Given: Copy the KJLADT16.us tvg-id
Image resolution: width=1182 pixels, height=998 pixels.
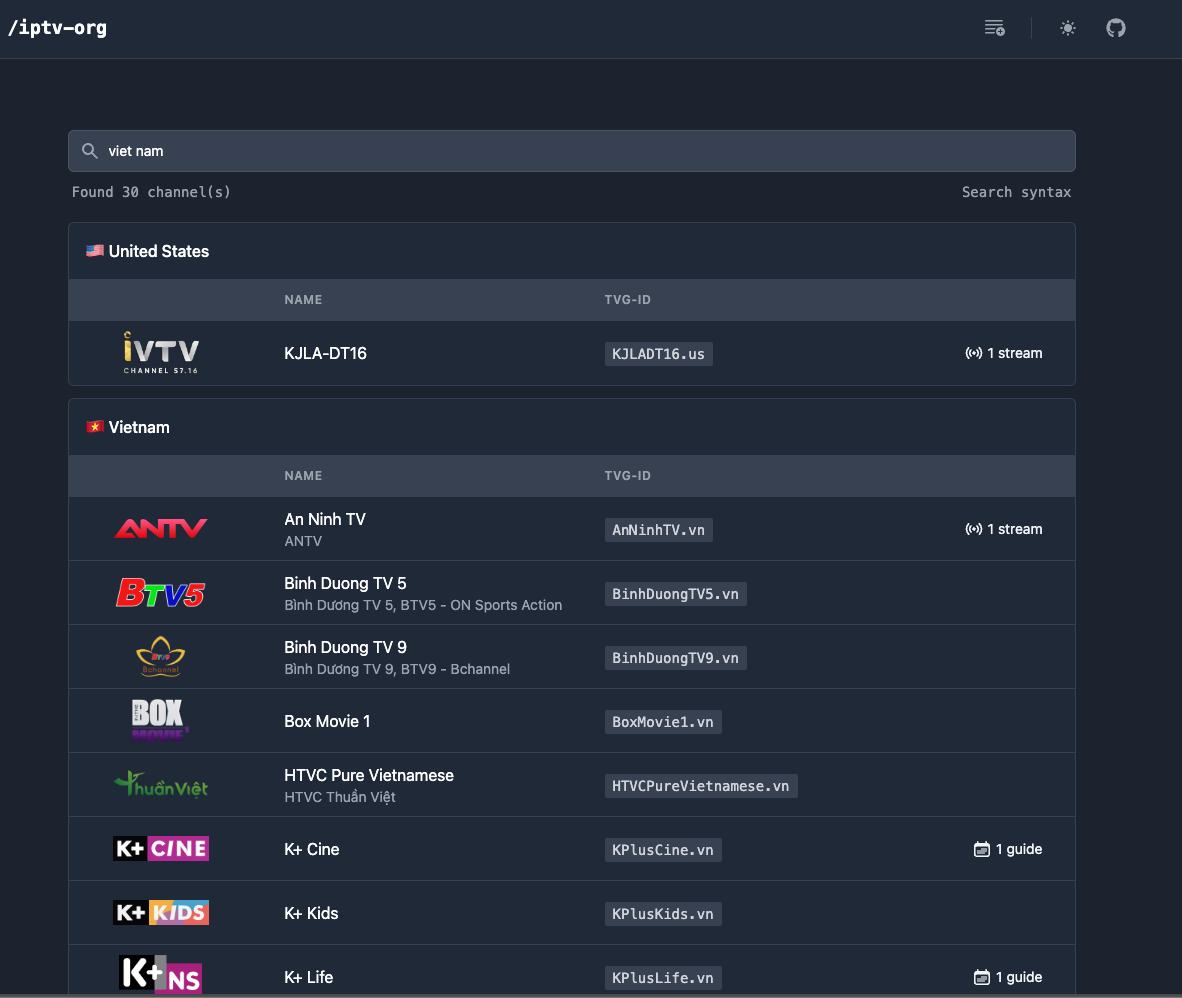Looking at the screenshot, I should [x=658, y=354].
